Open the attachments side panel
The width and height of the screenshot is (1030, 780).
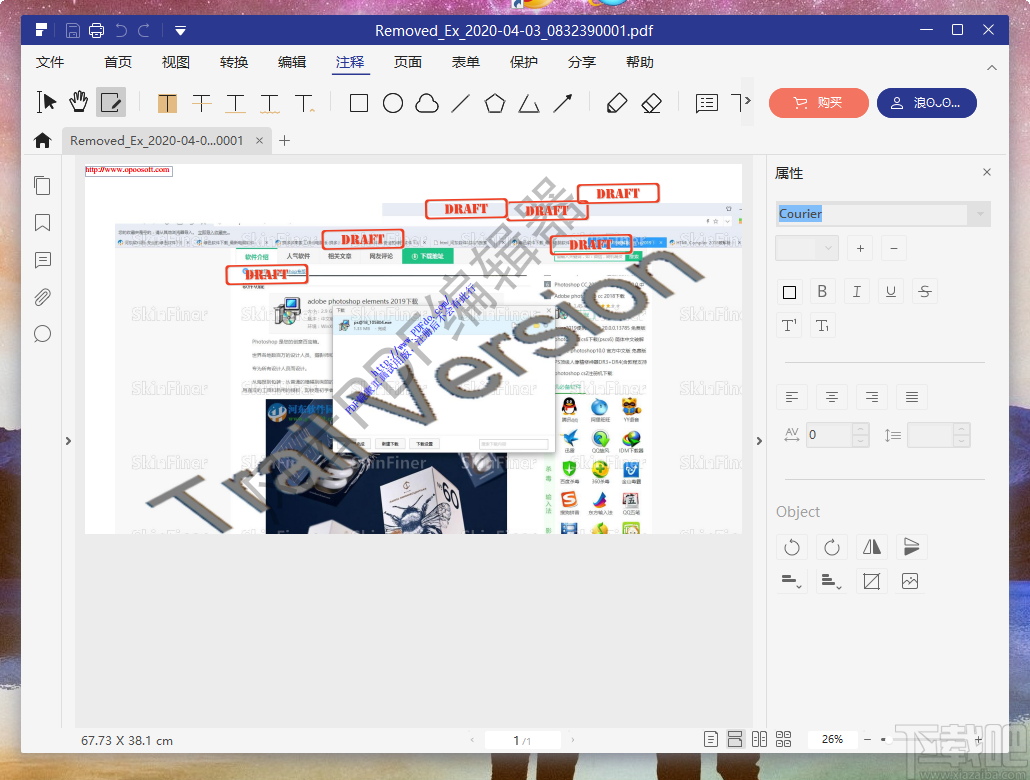[x=42, y=297]
